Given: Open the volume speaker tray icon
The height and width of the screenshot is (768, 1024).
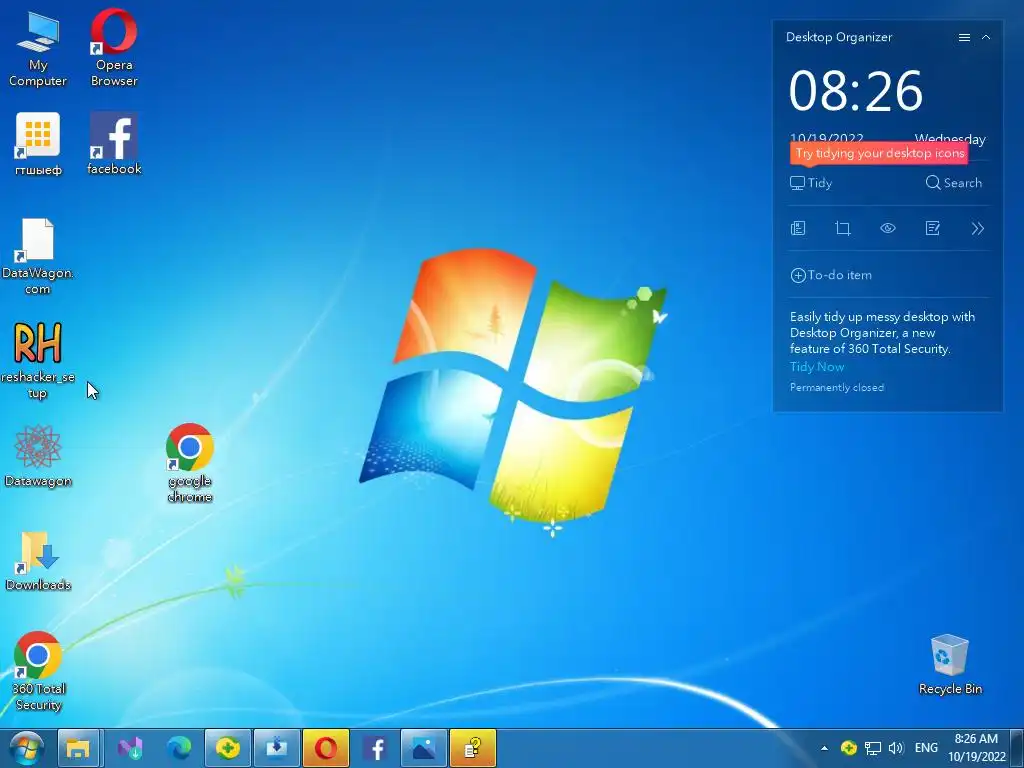Looking at the screenshot, I should (x=896, y=748).
